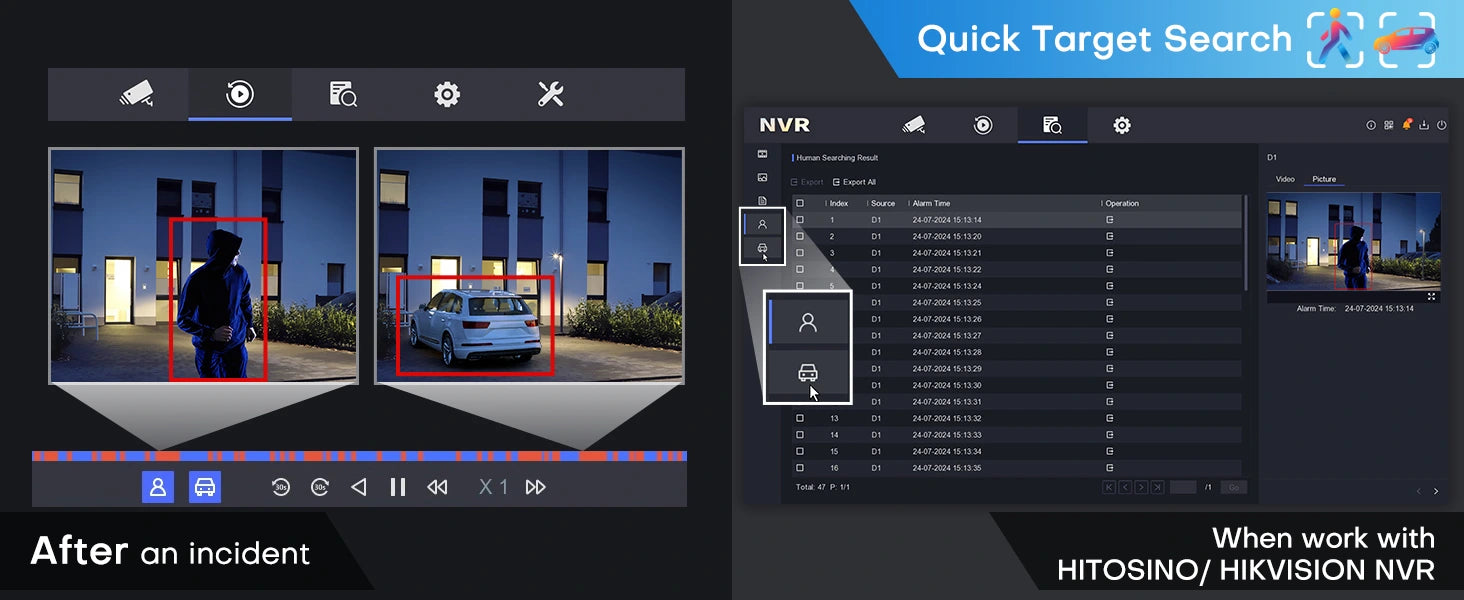Click the live view camera icon in NVR header
1464x600 pixels.
pos(913,125)
